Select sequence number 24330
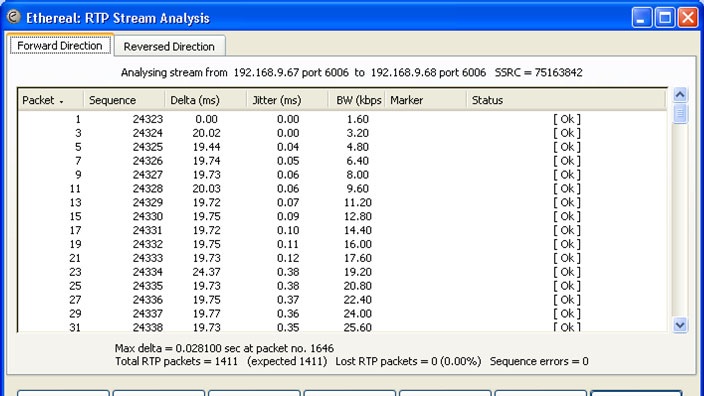Viewport: 704px width, 396px height. point(148,216)
